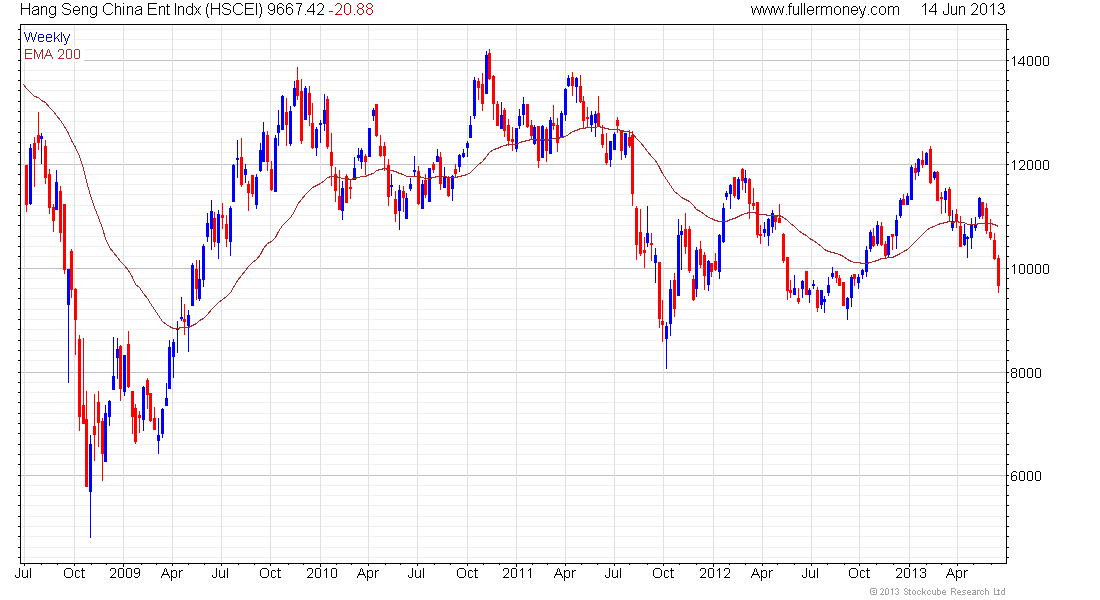Open the www.fullermoney.com website text
The image size is (1100, 600).
824,10
